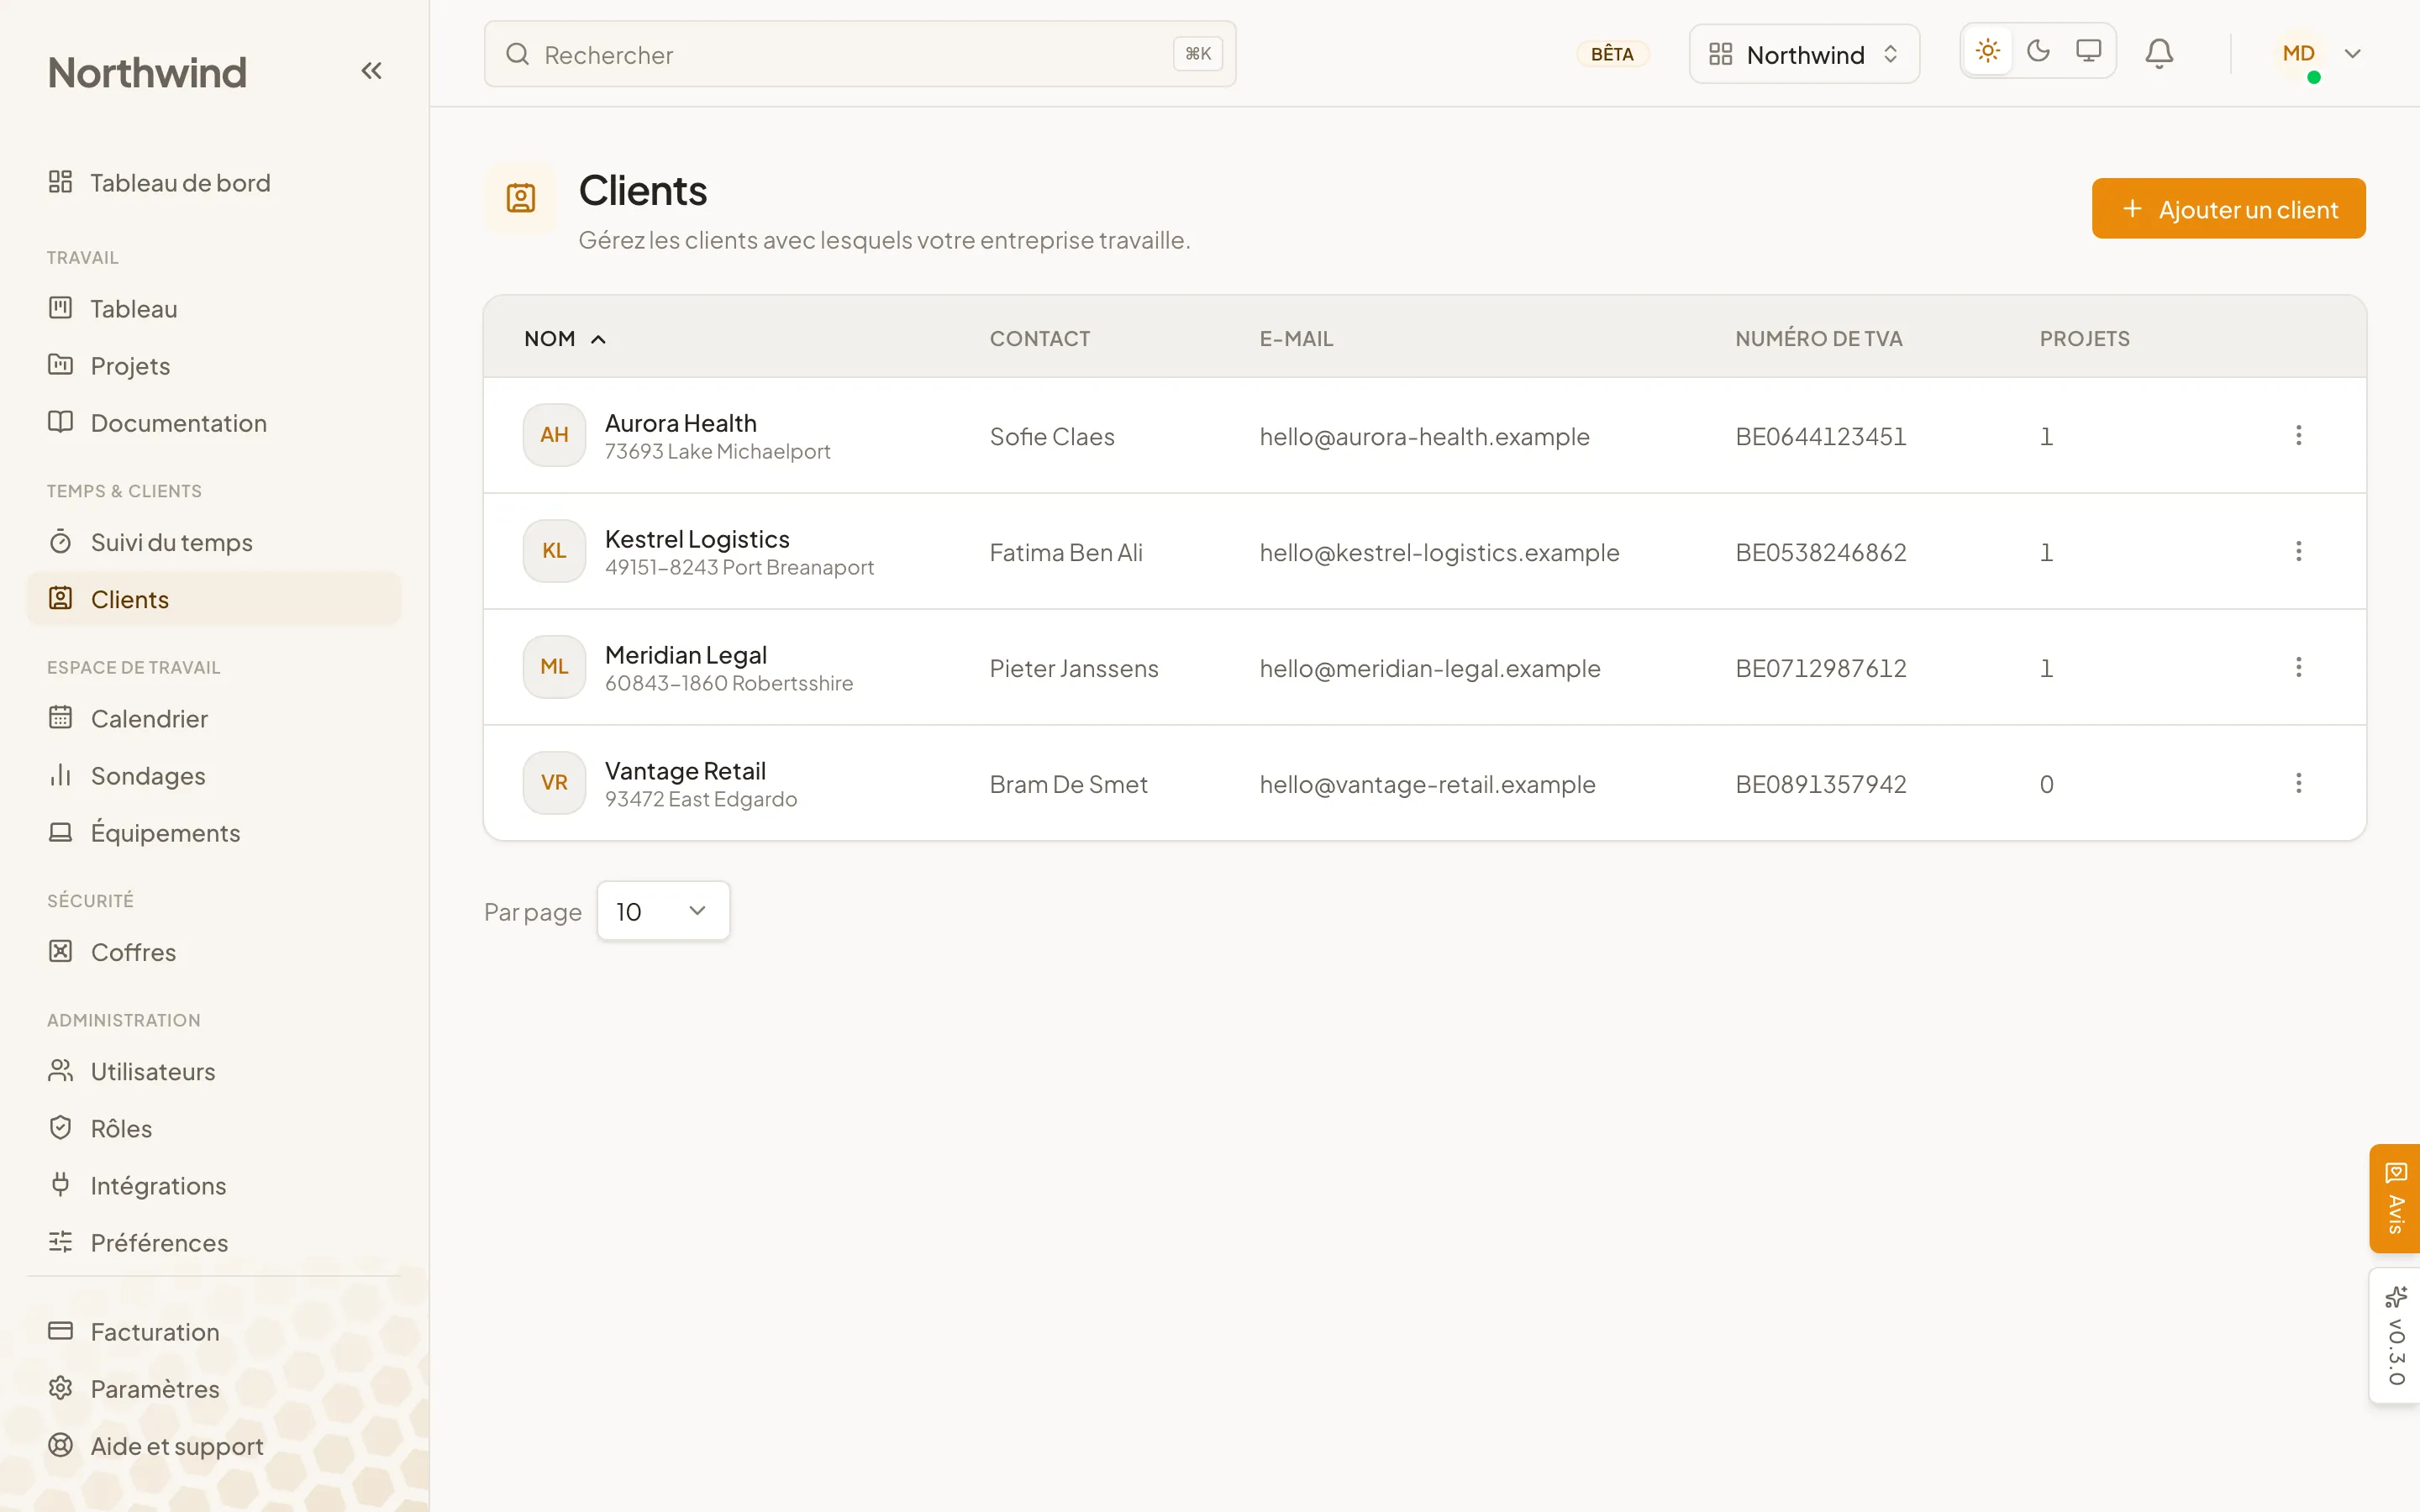Open row actions for Kestrel Logistics
The height and width of the screenshot is (1512, 2420).
point(2298,551)
